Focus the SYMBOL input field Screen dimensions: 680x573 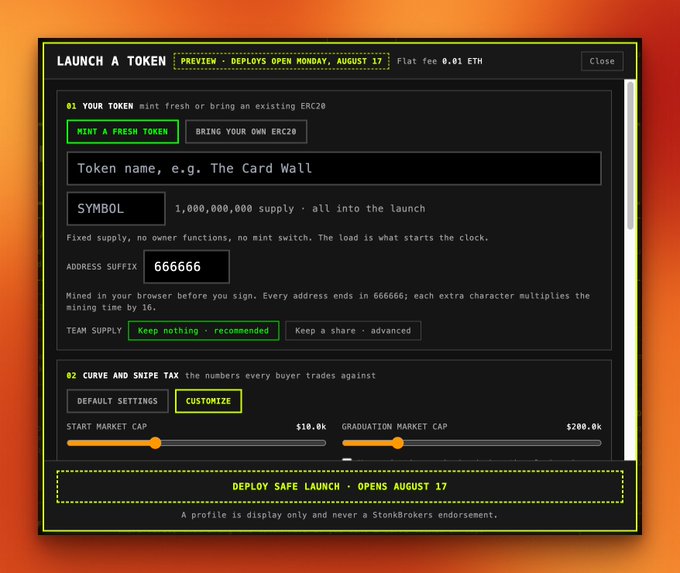tap(116, 209)
